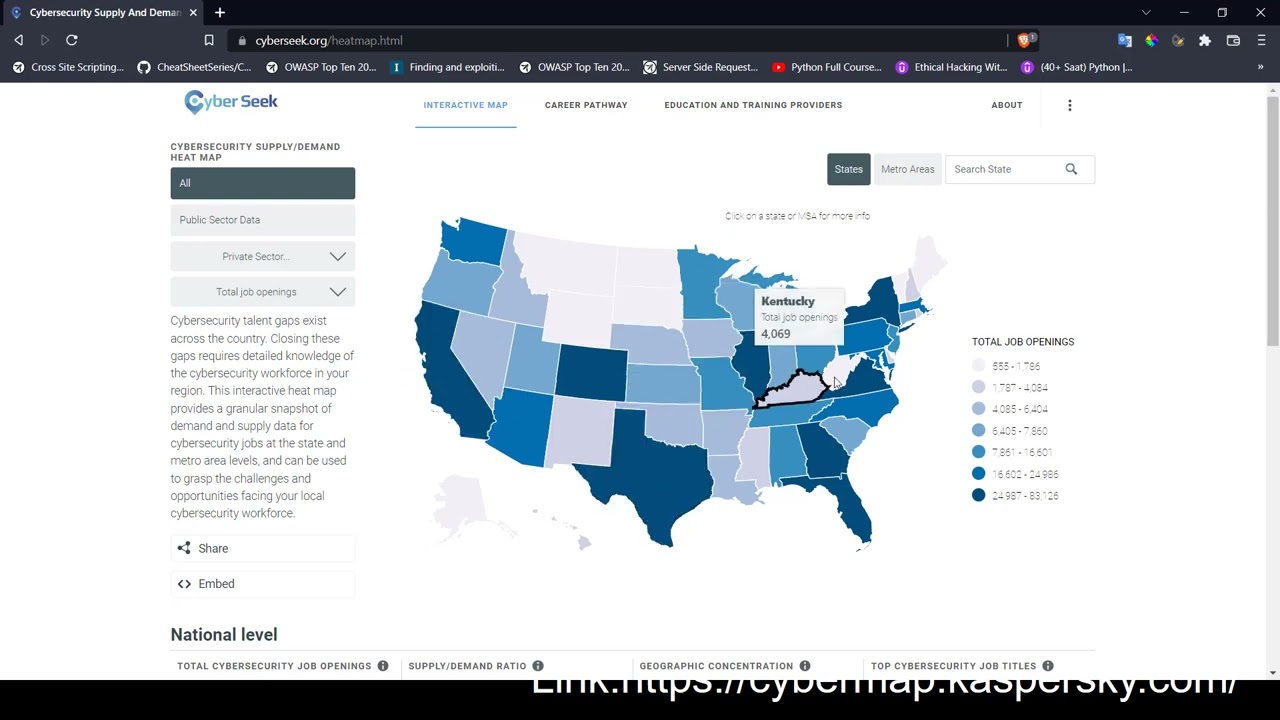Click the '16,602 - 24,986' legend label
Image resolution: width=1280 pixels, height=720 pixels.
tap(1025, 474)
